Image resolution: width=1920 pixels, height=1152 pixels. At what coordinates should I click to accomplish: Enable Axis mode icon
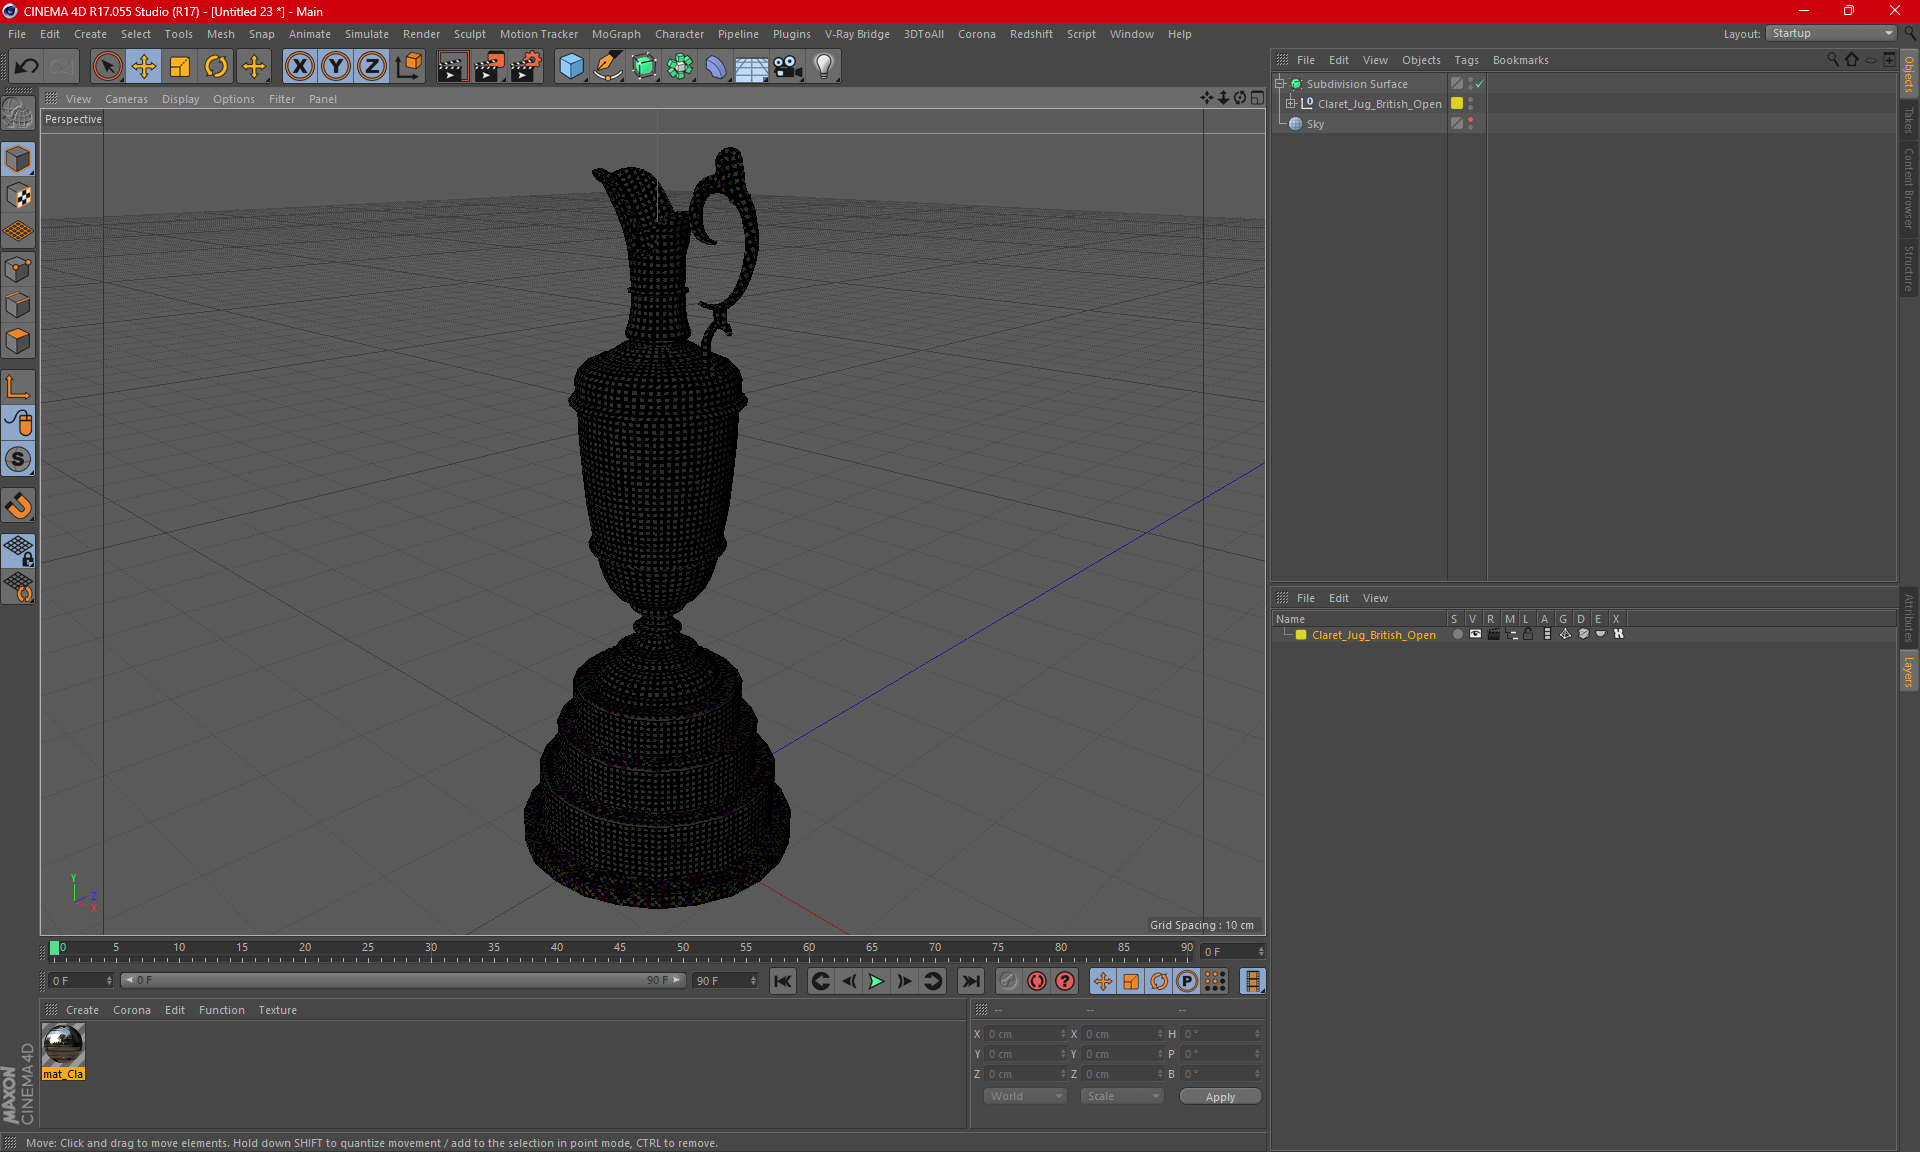coord(18,387)
